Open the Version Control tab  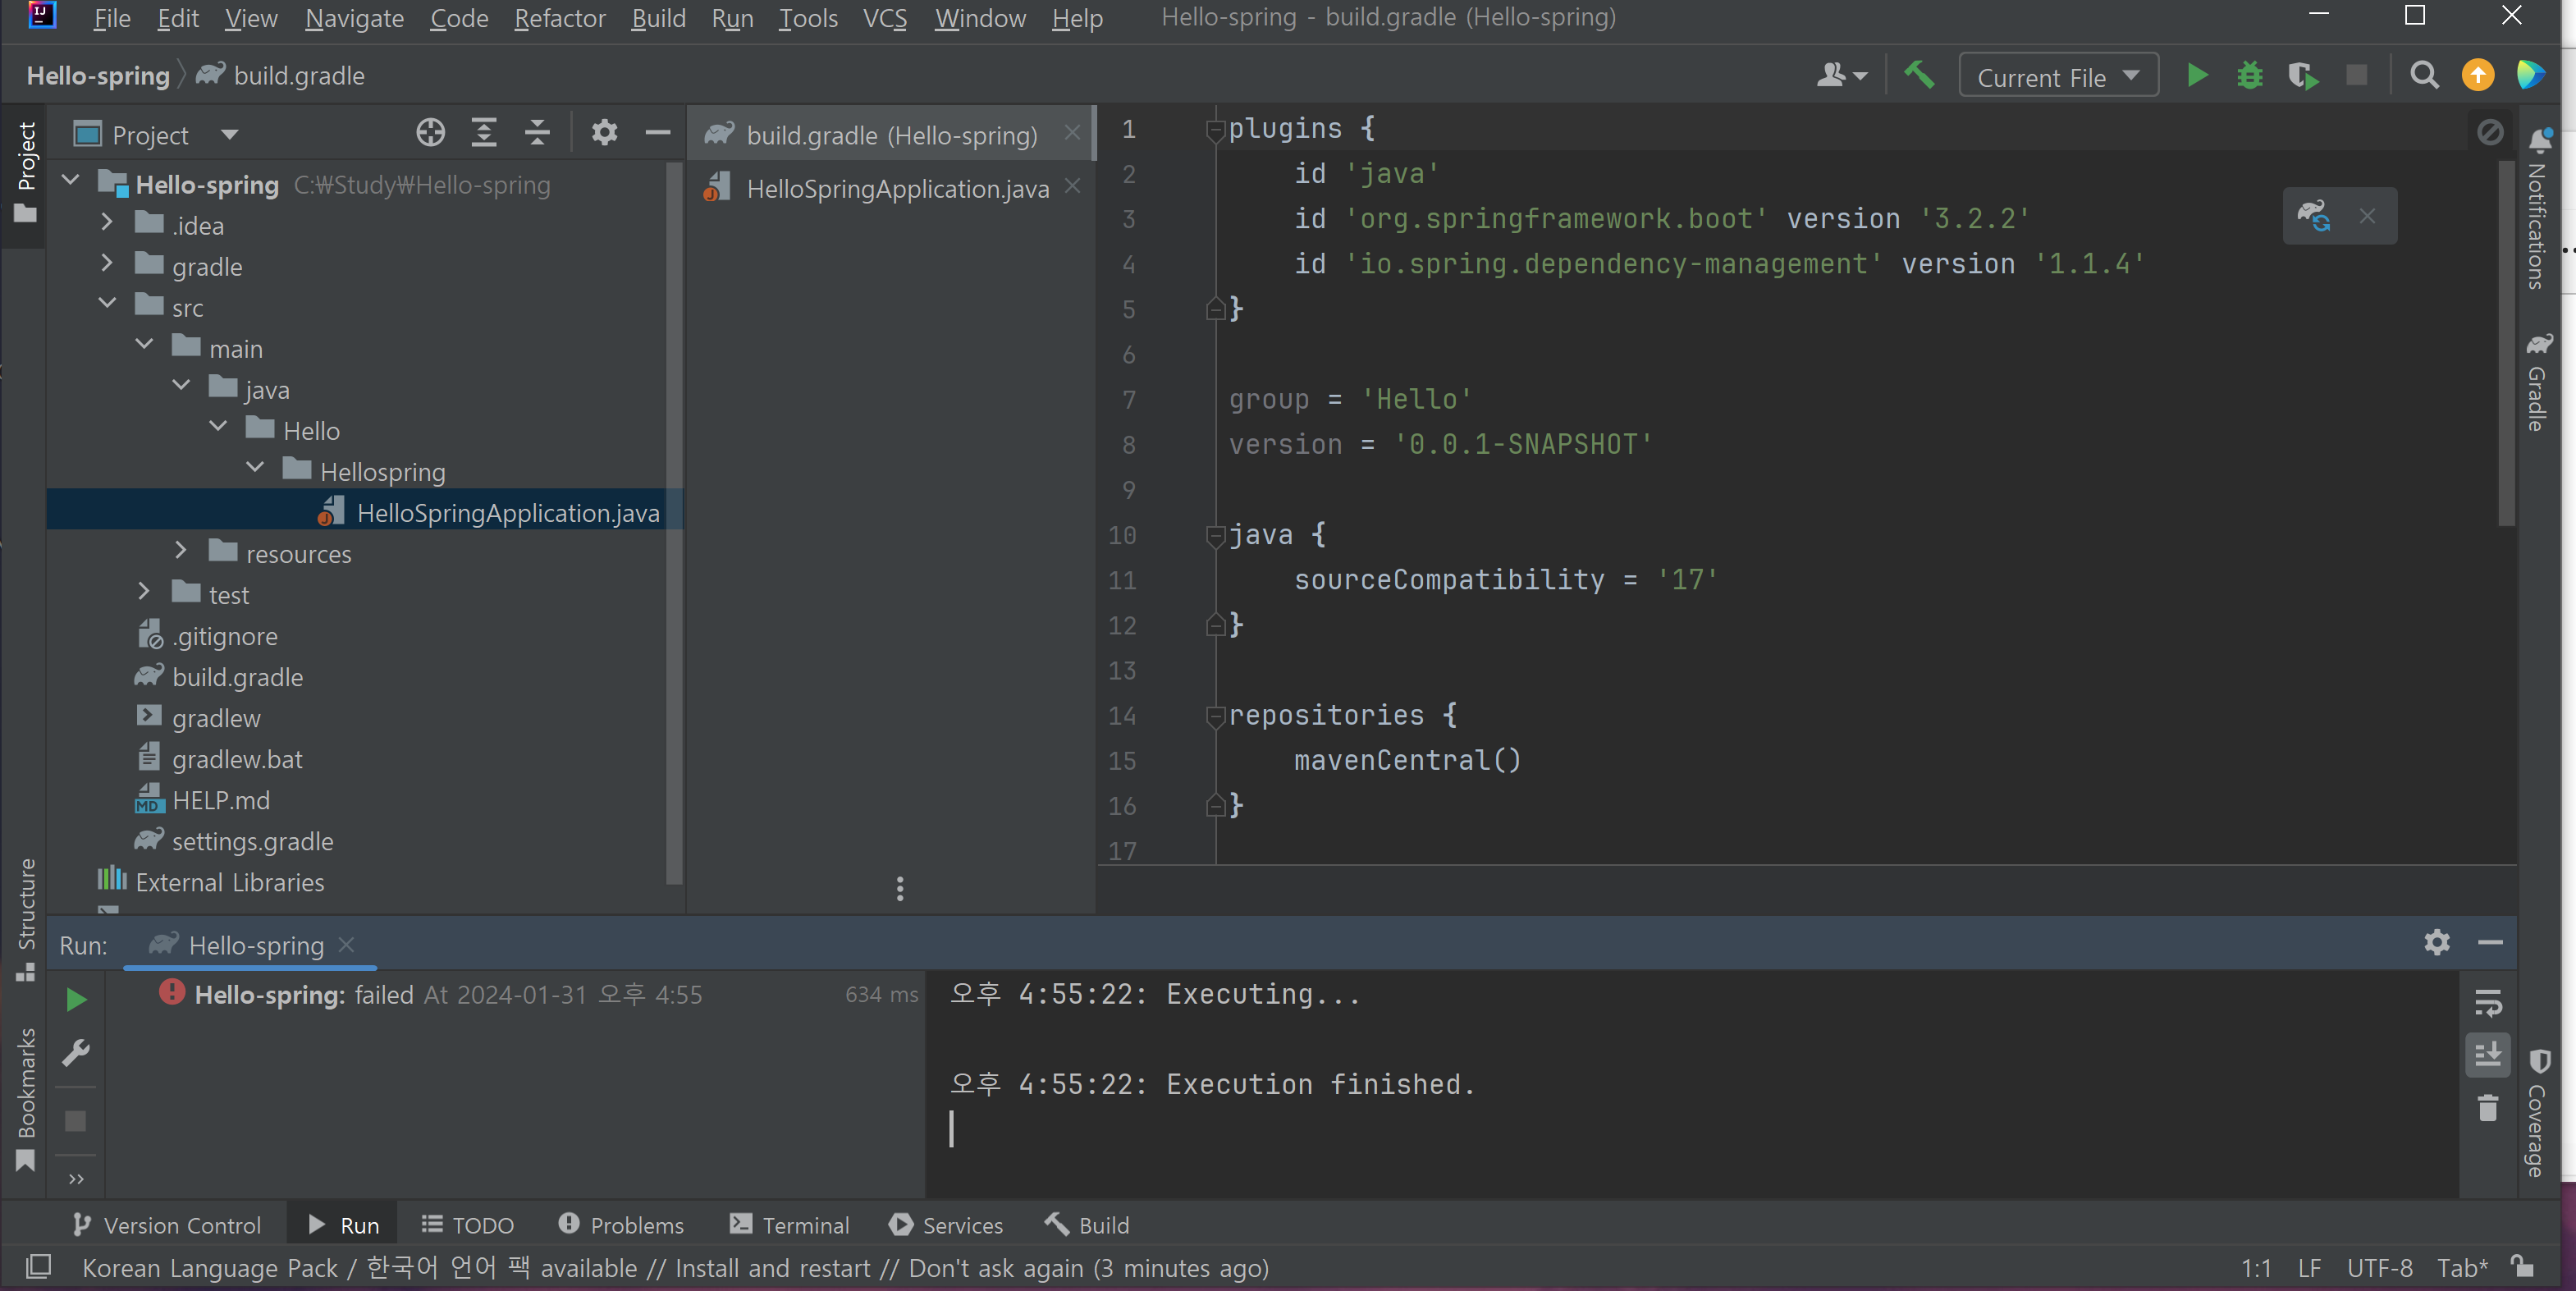tap(166, 1224)
